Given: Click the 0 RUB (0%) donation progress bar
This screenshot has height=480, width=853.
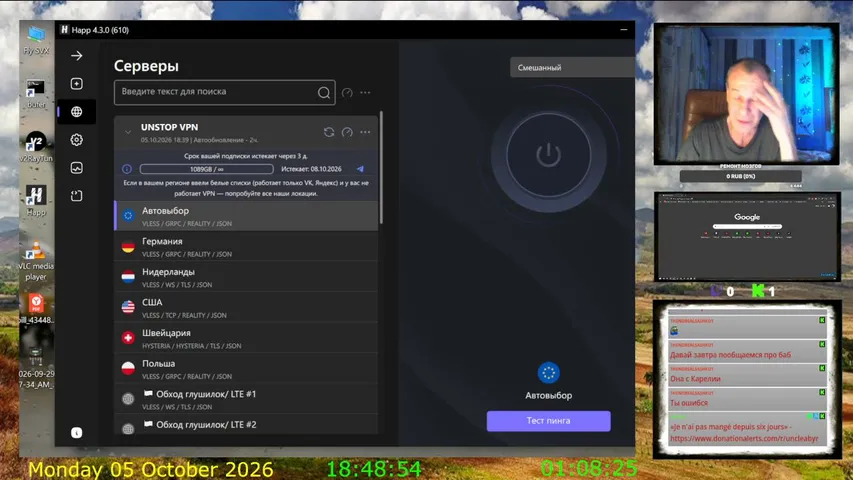Looking at the screenshot, I should coord(740,176).
